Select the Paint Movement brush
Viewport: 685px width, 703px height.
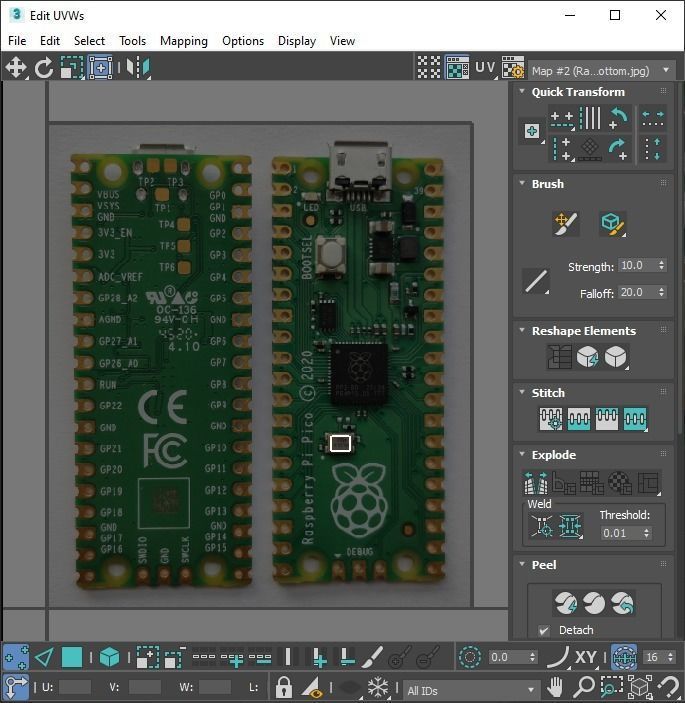tap(566, 223)
